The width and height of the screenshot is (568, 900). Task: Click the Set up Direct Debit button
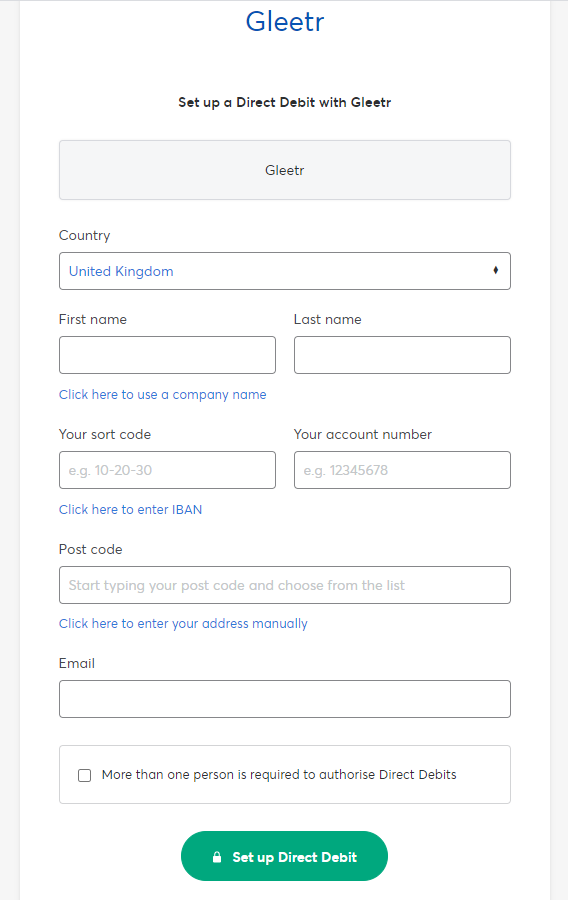[x=285, y=856]
